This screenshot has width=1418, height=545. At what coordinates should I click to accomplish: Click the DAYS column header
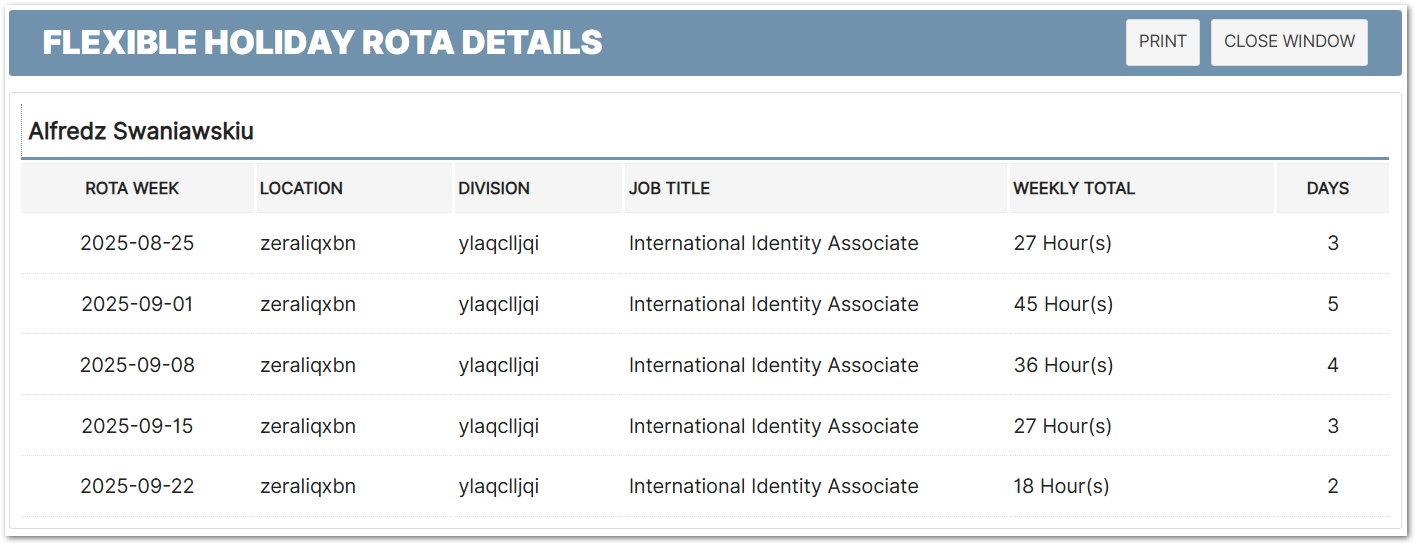1327,188
